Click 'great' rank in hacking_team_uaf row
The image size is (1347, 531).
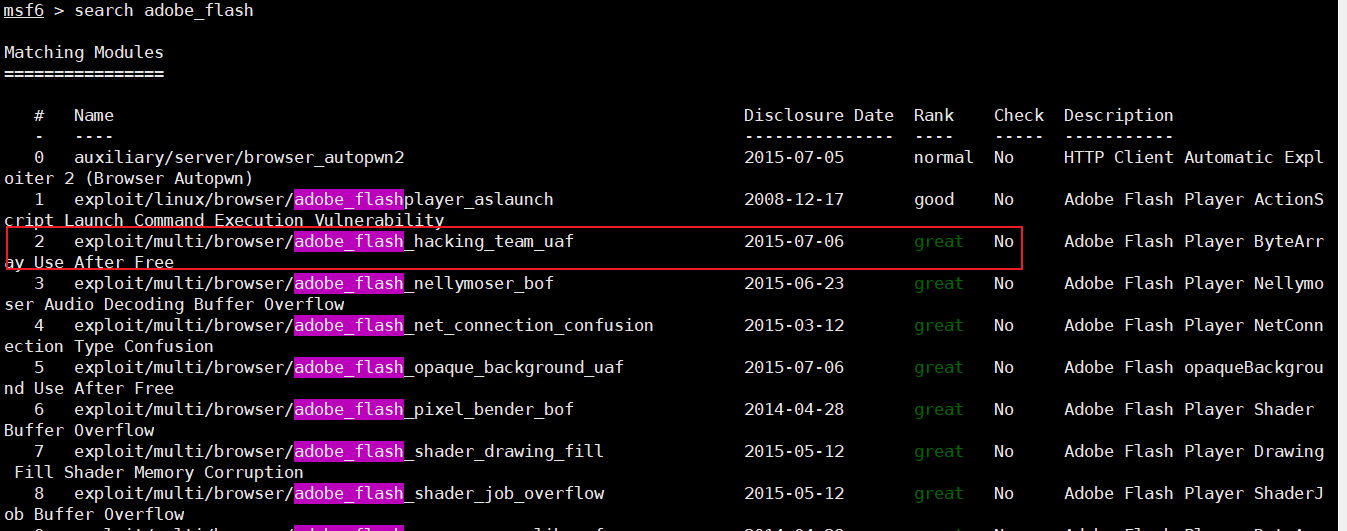coord(939,241)
